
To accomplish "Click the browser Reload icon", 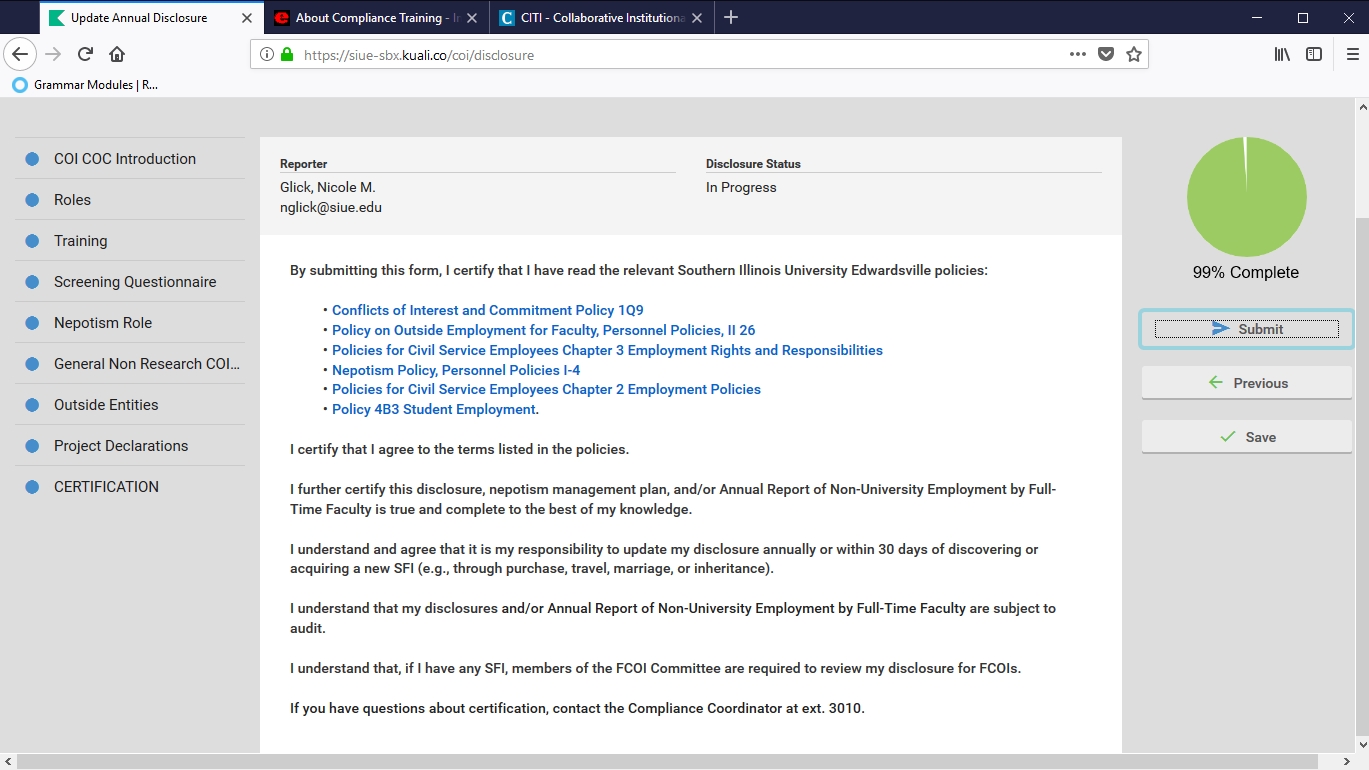I will pos(85,54).
